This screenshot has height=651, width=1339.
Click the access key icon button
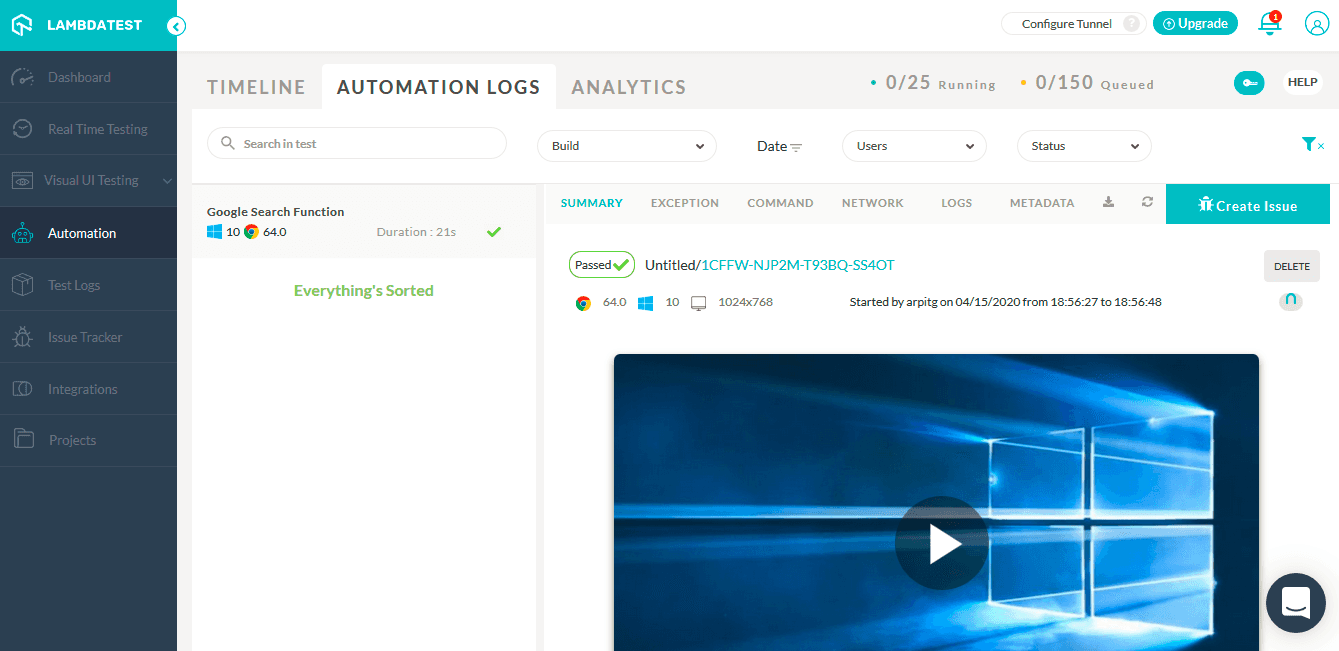1249,83
